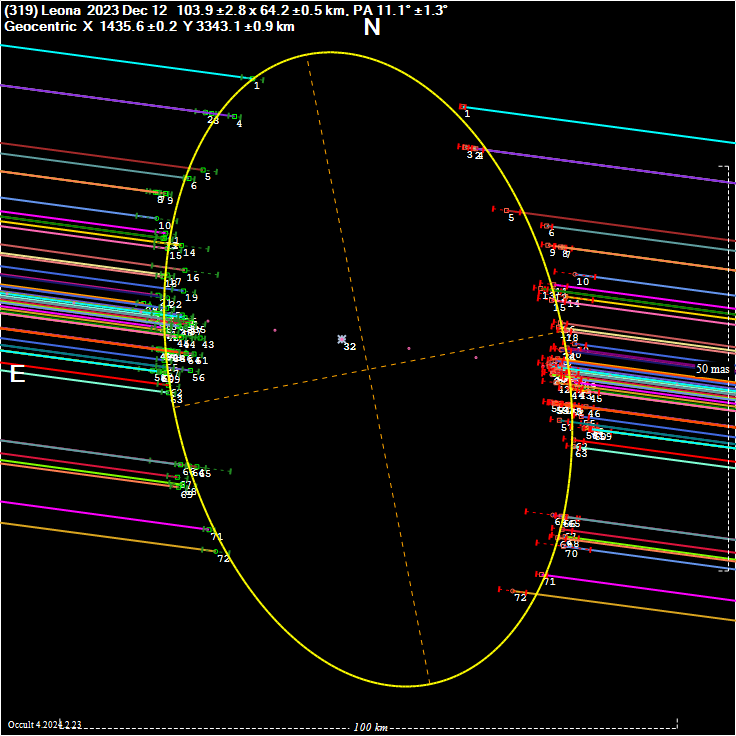
Task: Click the "50 mas" angular scale label
Action: (713, 369)
